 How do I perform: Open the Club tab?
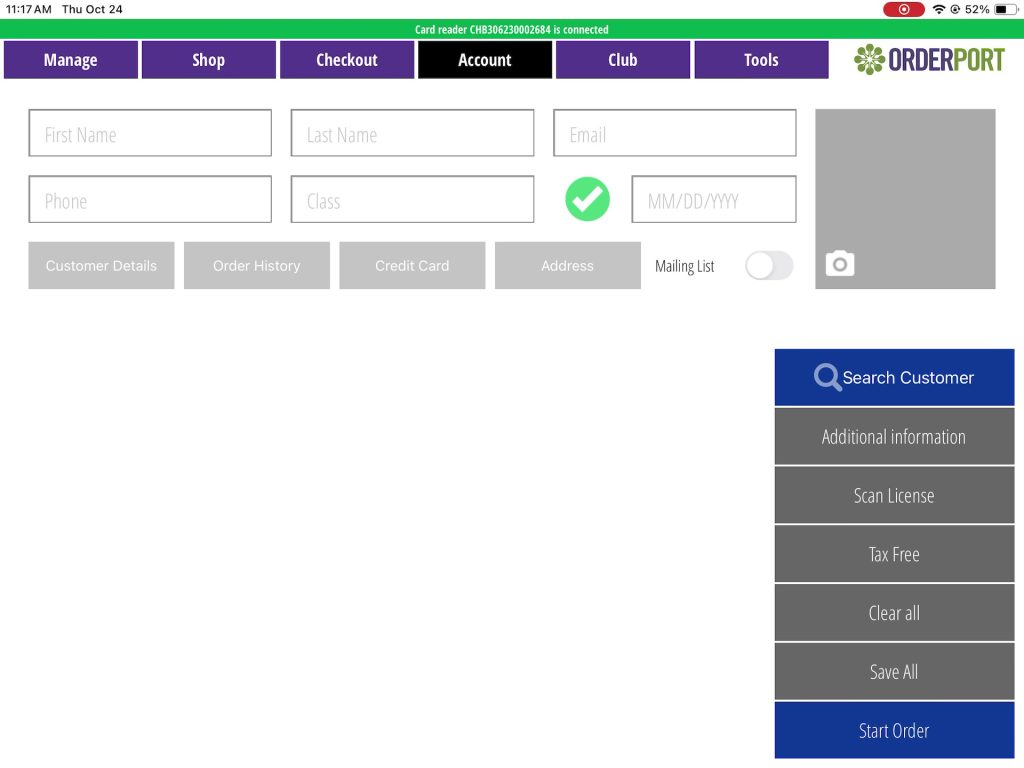point(623,60)
